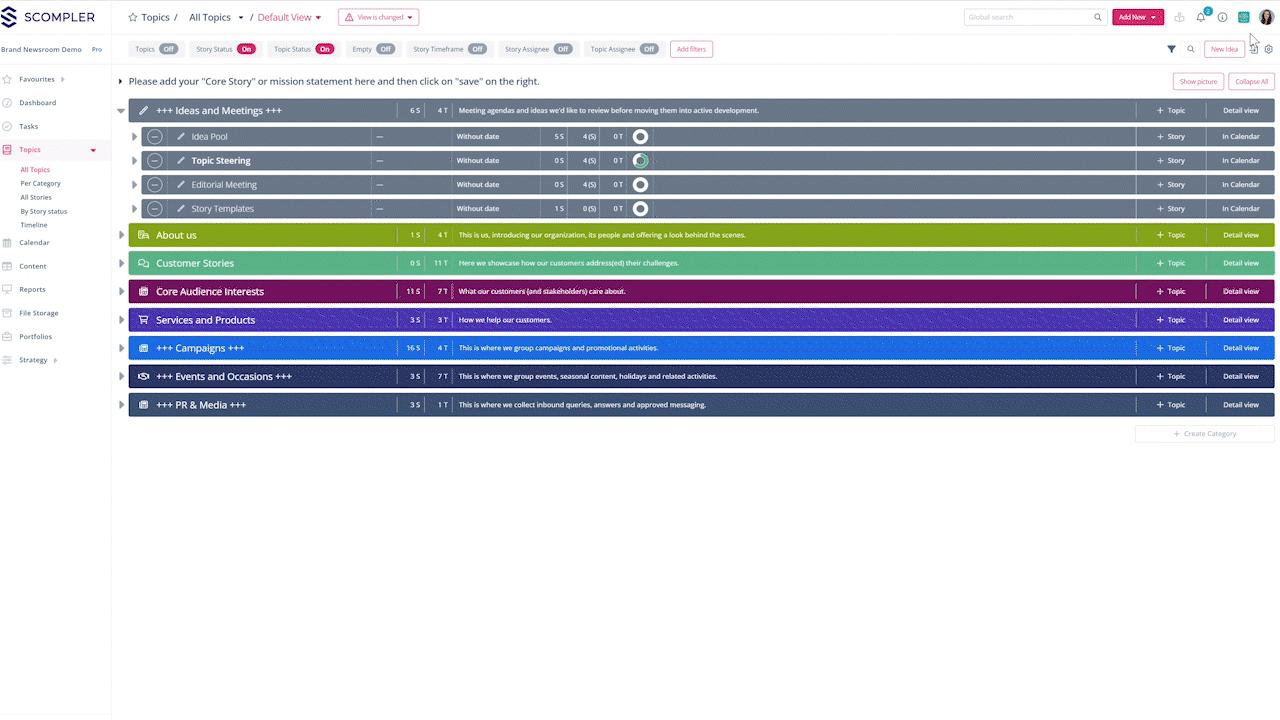Click the New Idea button
Screen dimensions: 1280x720
[1224, 49]
